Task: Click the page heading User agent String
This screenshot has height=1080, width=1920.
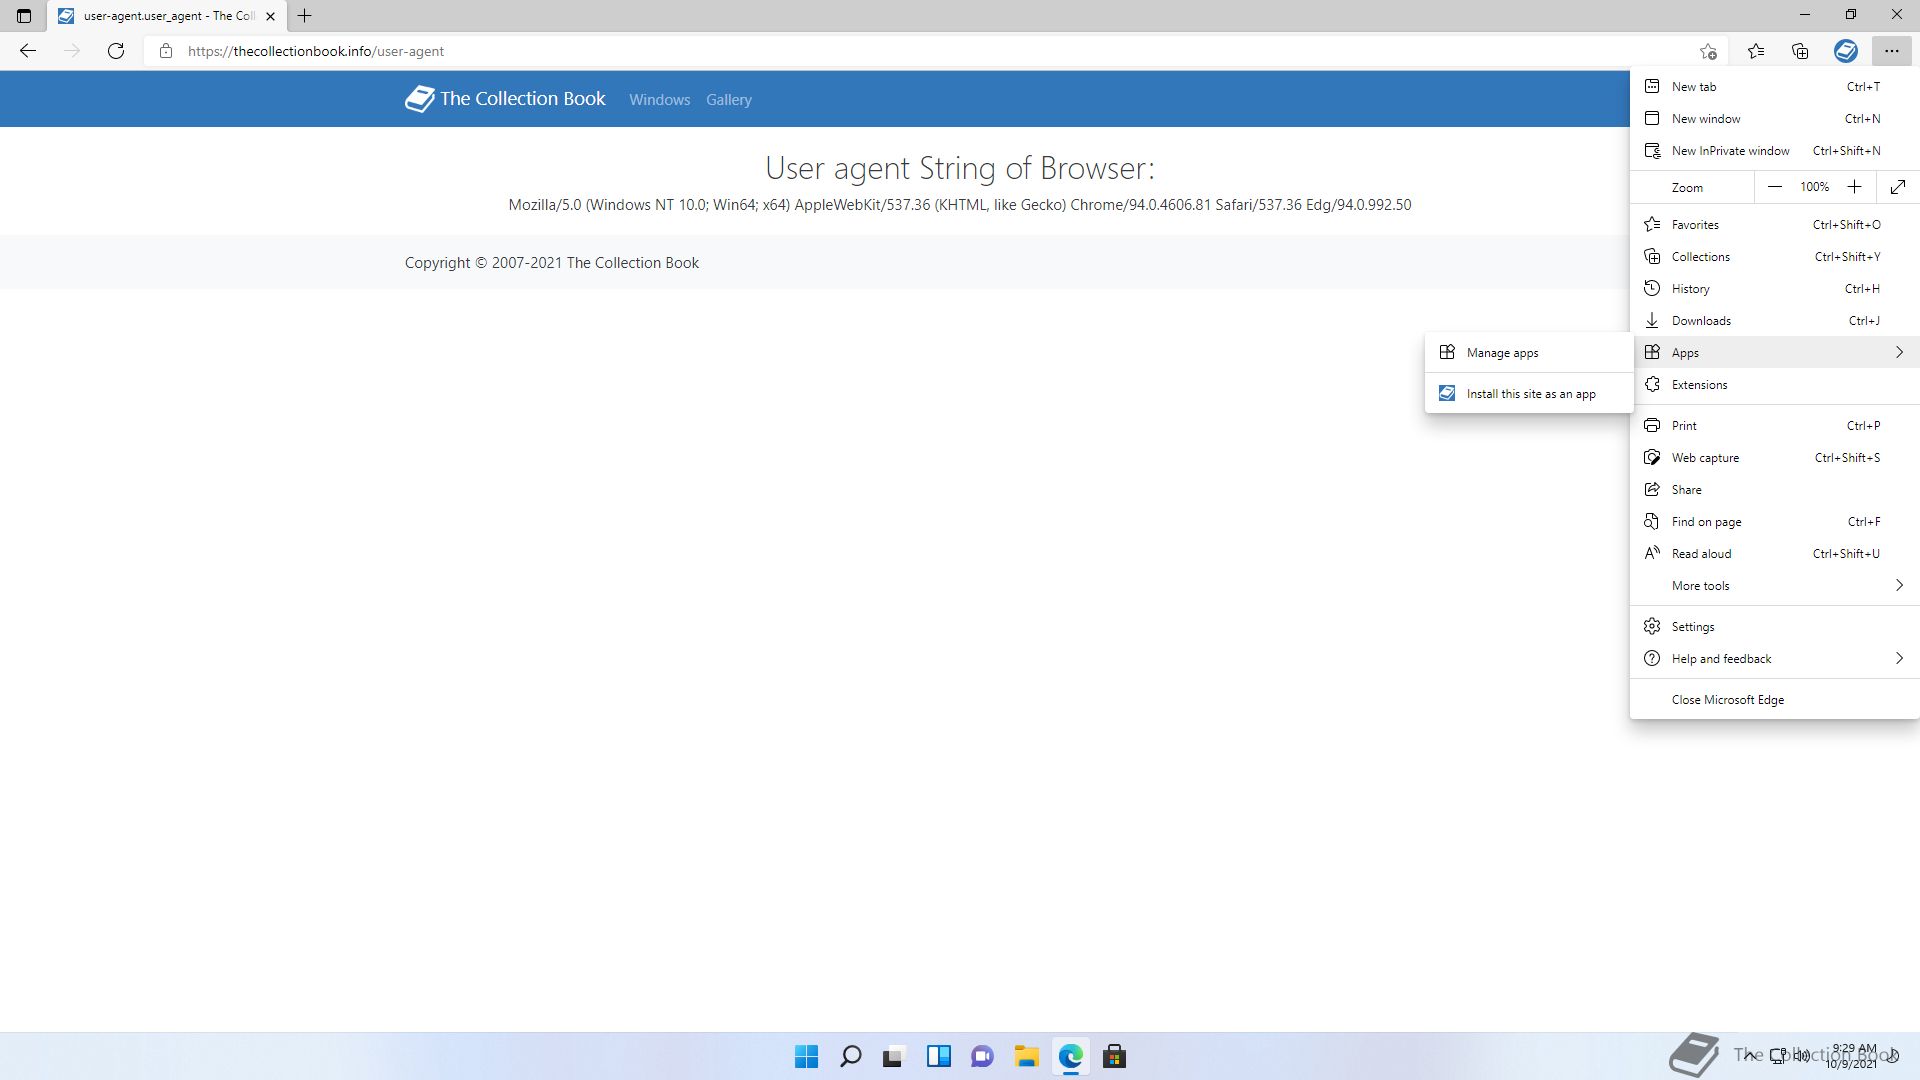Action: [x=960, y=168]
